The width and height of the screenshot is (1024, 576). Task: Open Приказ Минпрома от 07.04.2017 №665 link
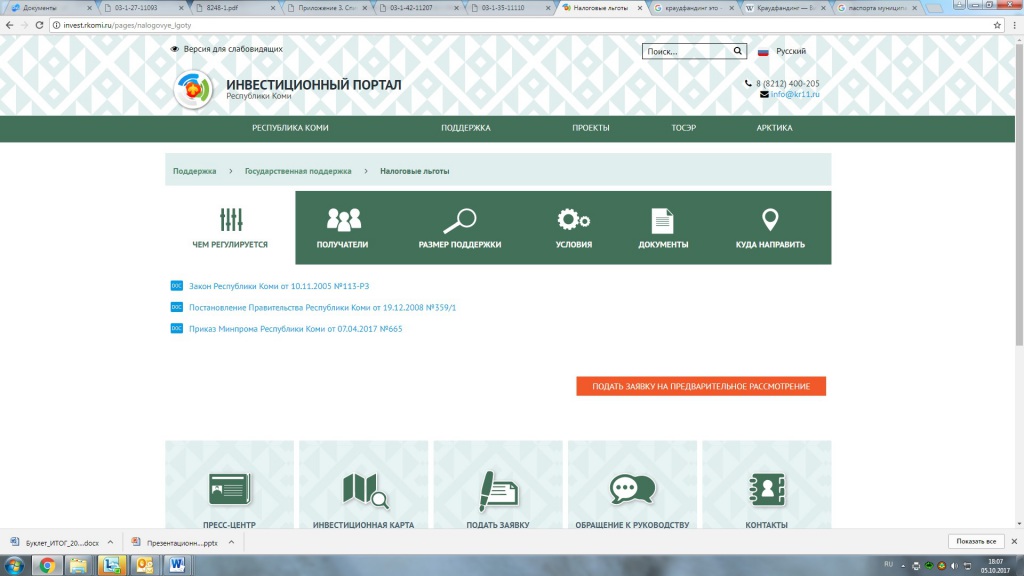pyautogui.click(x=296, y=329)
